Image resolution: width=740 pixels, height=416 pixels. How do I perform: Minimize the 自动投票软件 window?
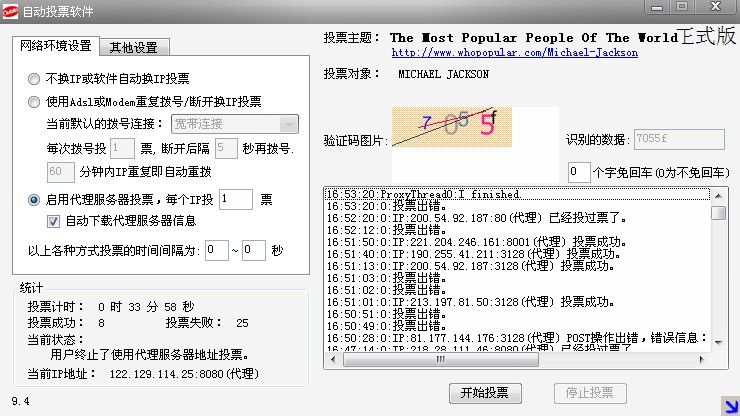pos(657,7)
